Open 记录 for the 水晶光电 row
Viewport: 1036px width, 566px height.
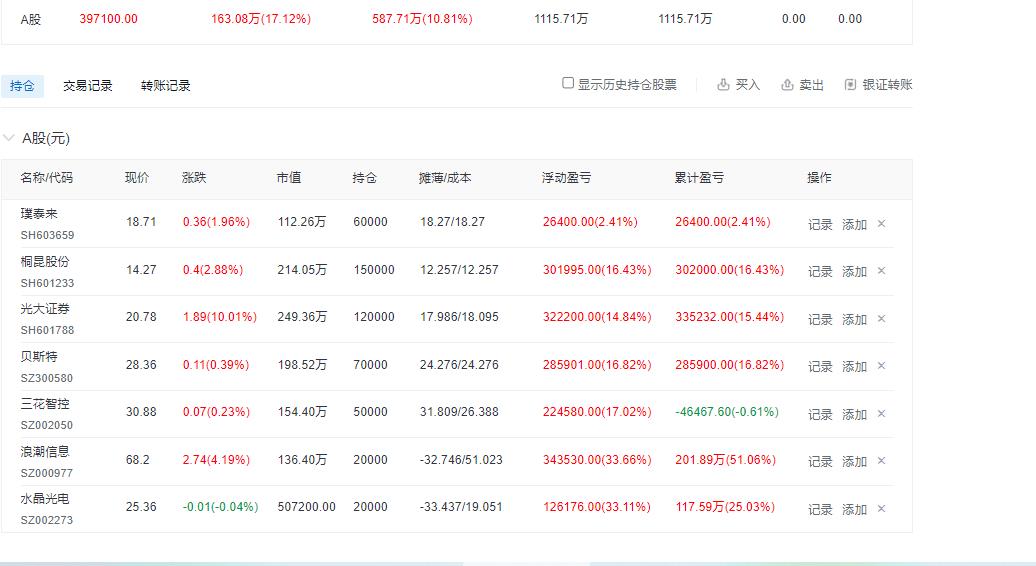pos(820,510)
